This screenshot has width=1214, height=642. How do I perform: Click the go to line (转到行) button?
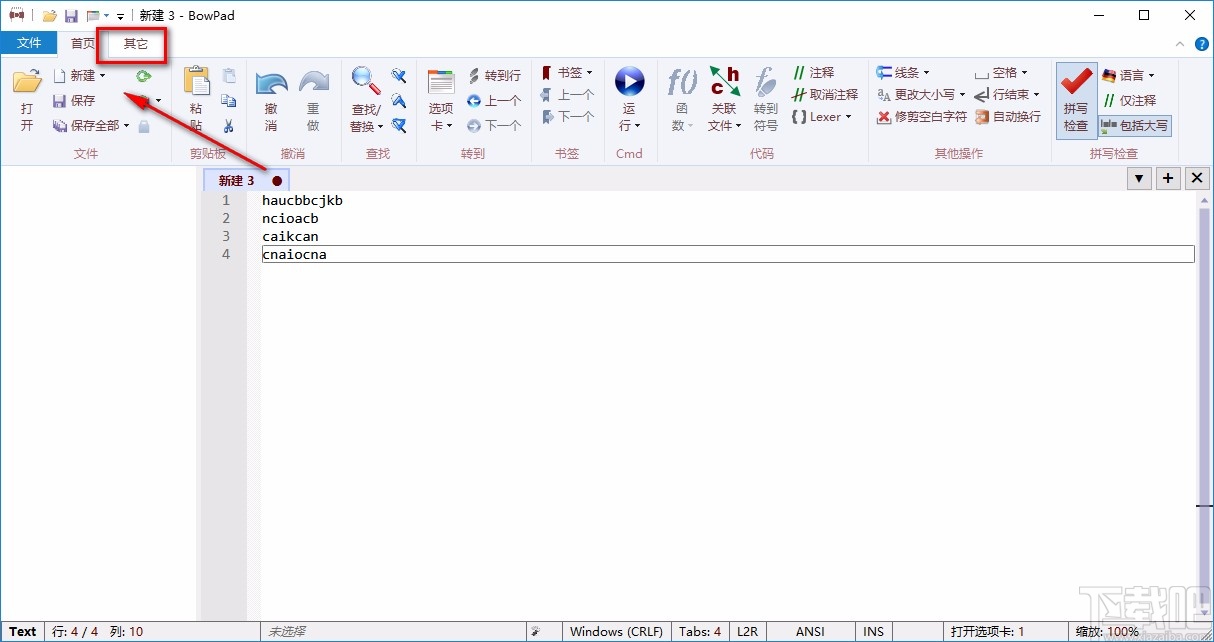[494, 75]
